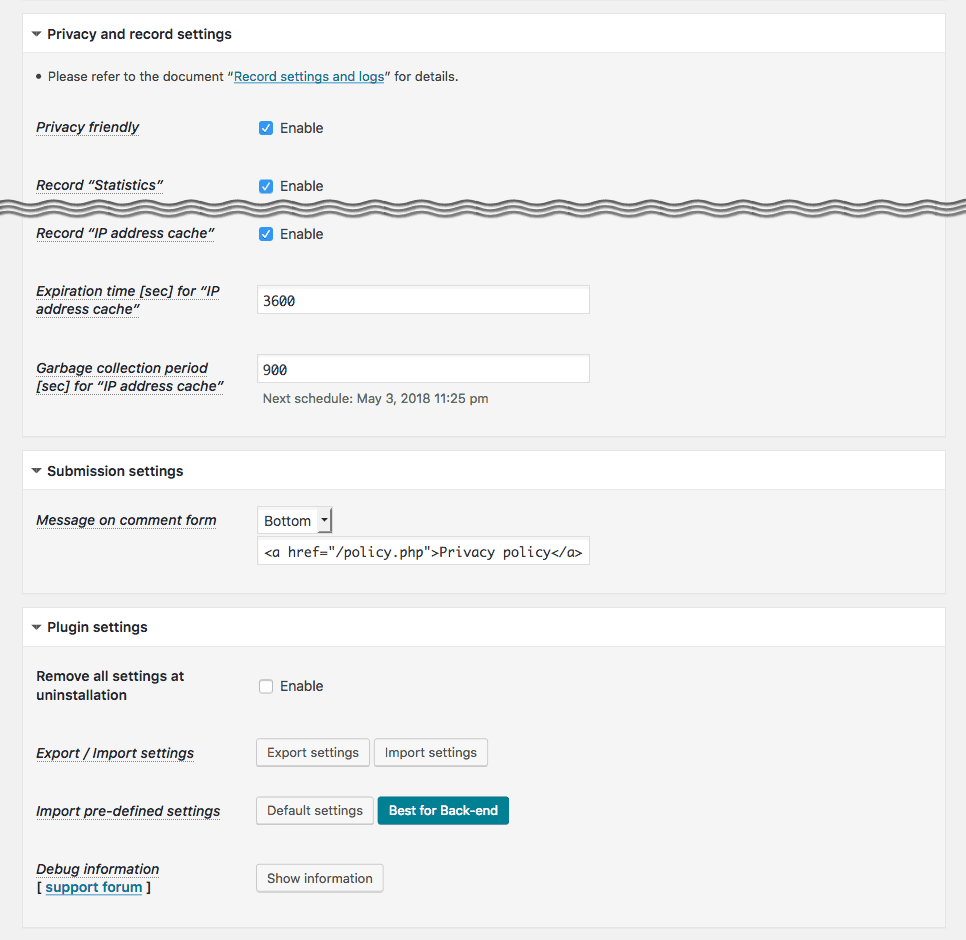
Task: Click the Expiration time input field
Action: (x=423, y=300)
